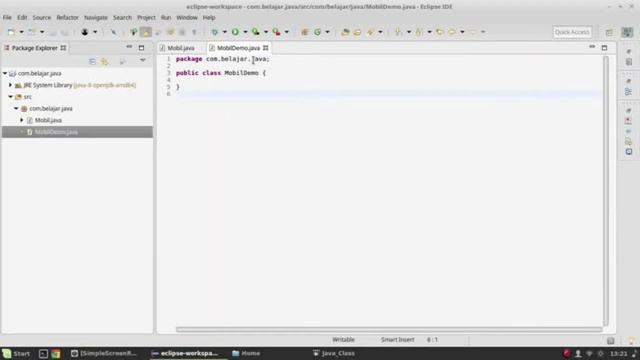The image size is (640, 360).
Task: Collapse the com.belajar.java package node
Action: click(16, 109)
